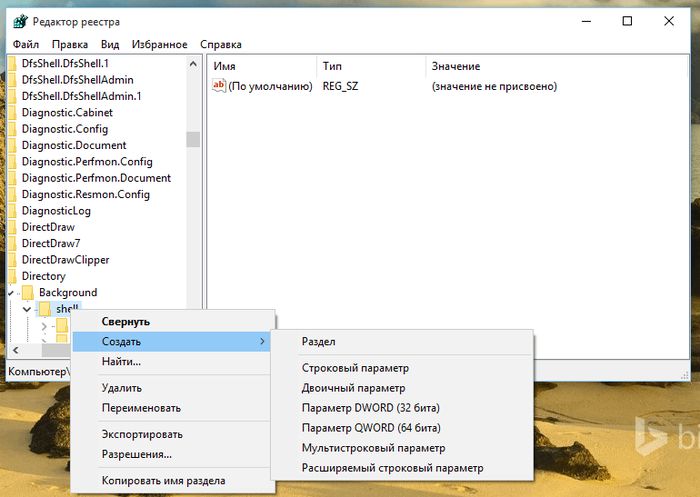Choose Раздел in the Создать submenu
This screenshot has height=497, width=700.
pyautogui.click(x=319, y=342)
